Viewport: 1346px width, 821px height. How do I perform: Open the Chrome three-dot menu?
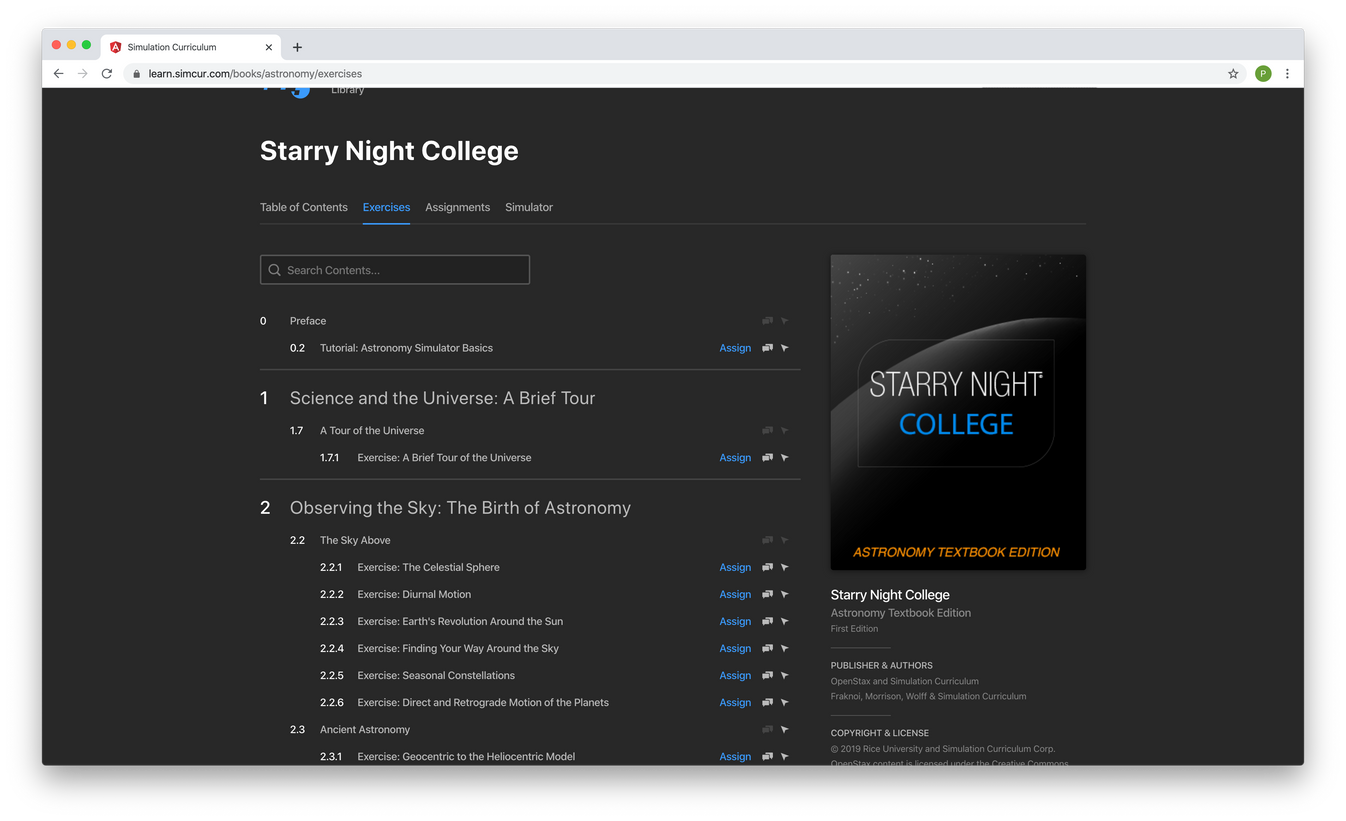pos(1287,73)
